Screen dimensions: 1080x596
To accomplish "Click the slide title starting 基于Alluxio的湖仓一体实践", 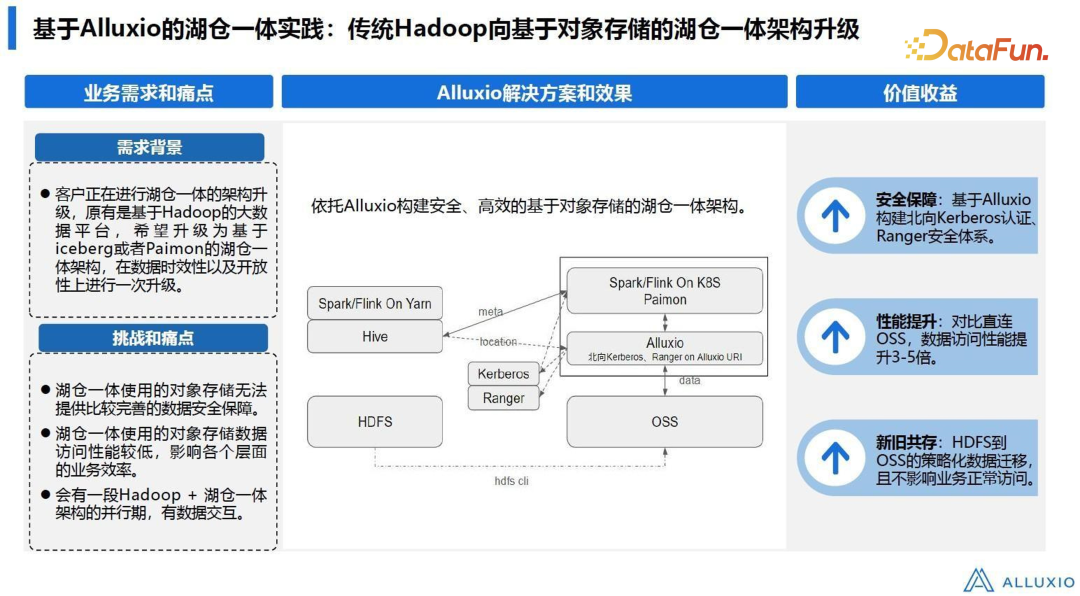I will point(446,30).
